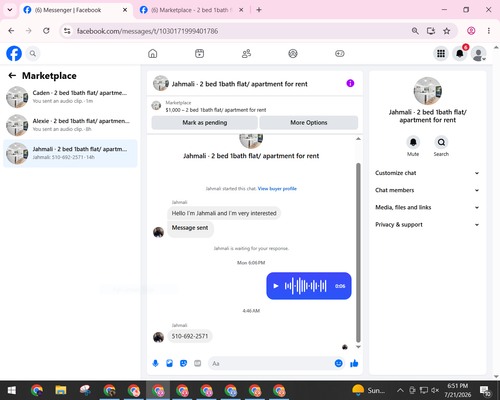
Task: Click the install app icon in address bar
Action: point(431,31)
